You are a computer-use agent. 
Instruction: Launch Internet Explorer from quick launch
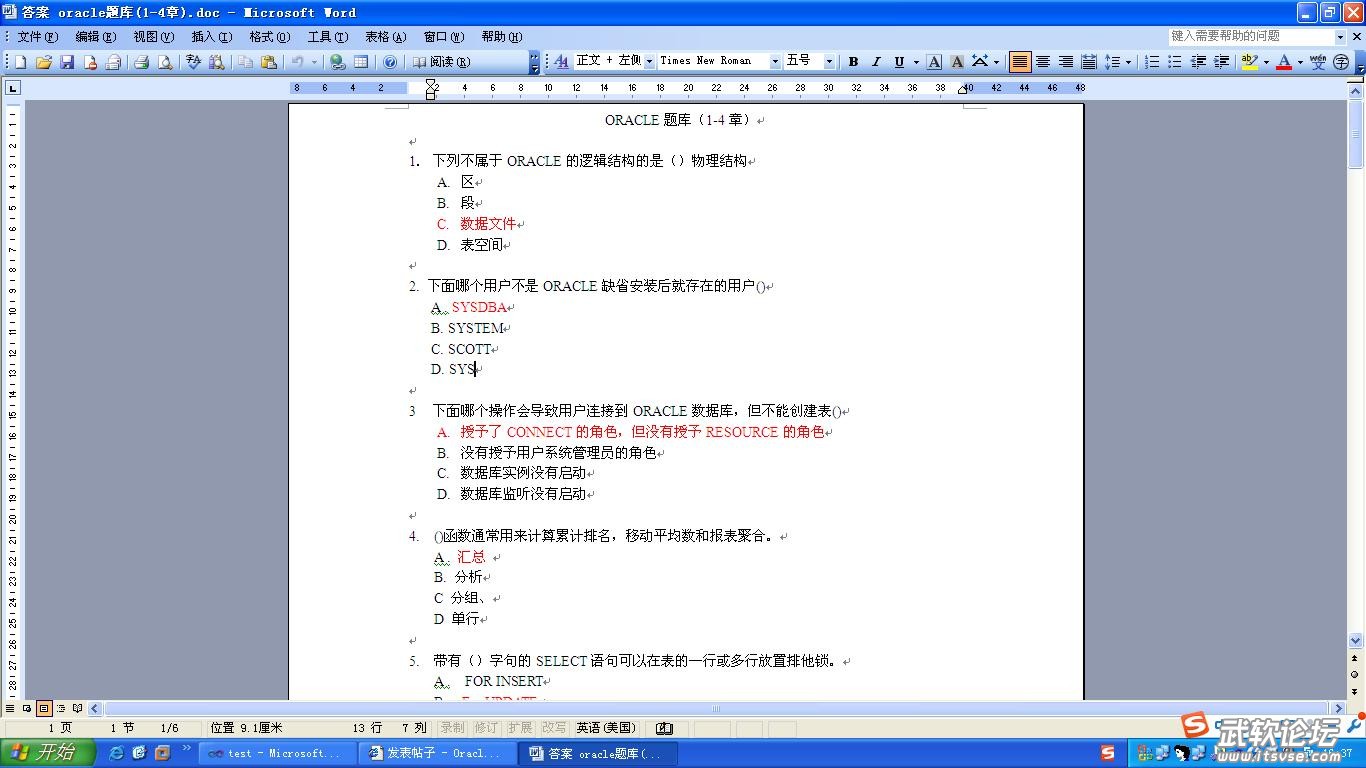point(117,752)
